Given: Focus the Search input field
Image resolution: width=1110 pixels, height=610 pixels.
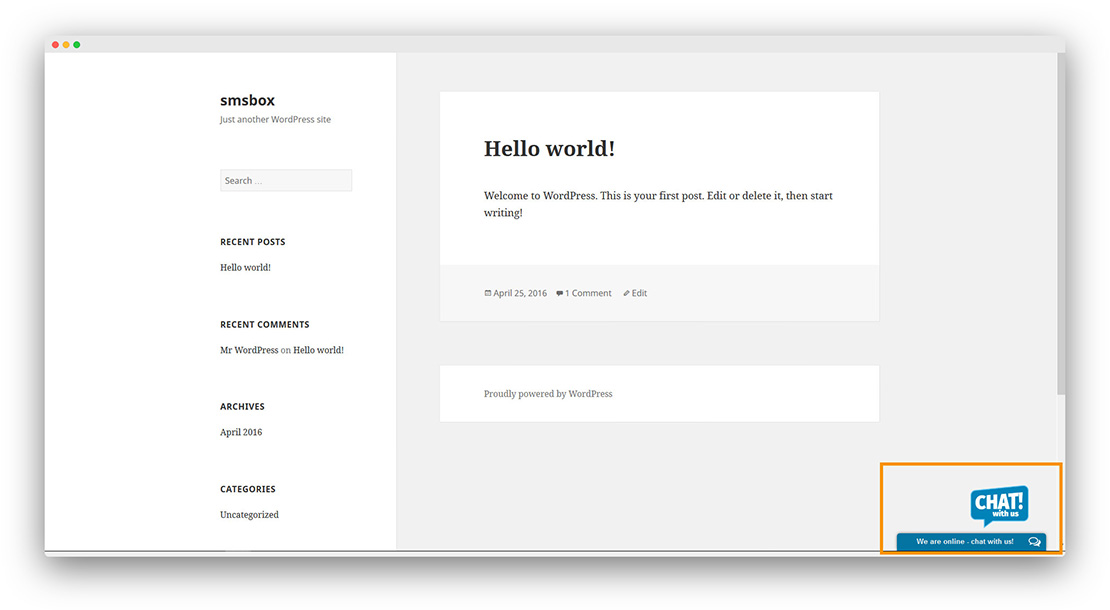Looking at the screenshot, I should click(x=286, y=180).
